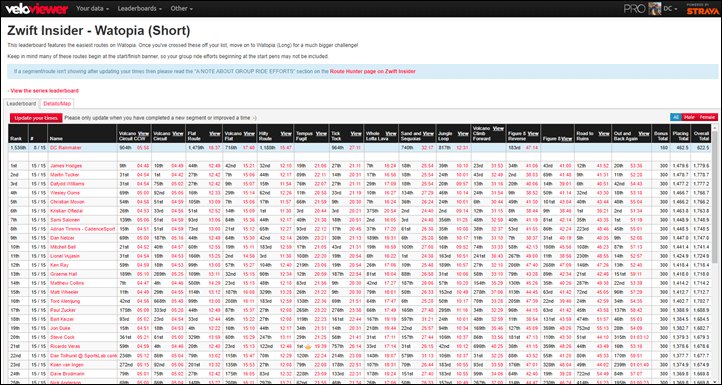Click View link for Tick Tock

(356, 134)
